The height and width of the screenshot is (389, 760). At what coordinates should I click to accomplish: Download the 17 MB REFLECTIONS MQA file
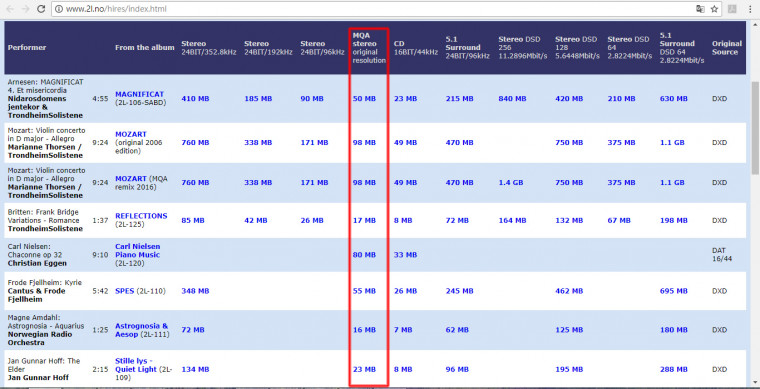point(364,220)
